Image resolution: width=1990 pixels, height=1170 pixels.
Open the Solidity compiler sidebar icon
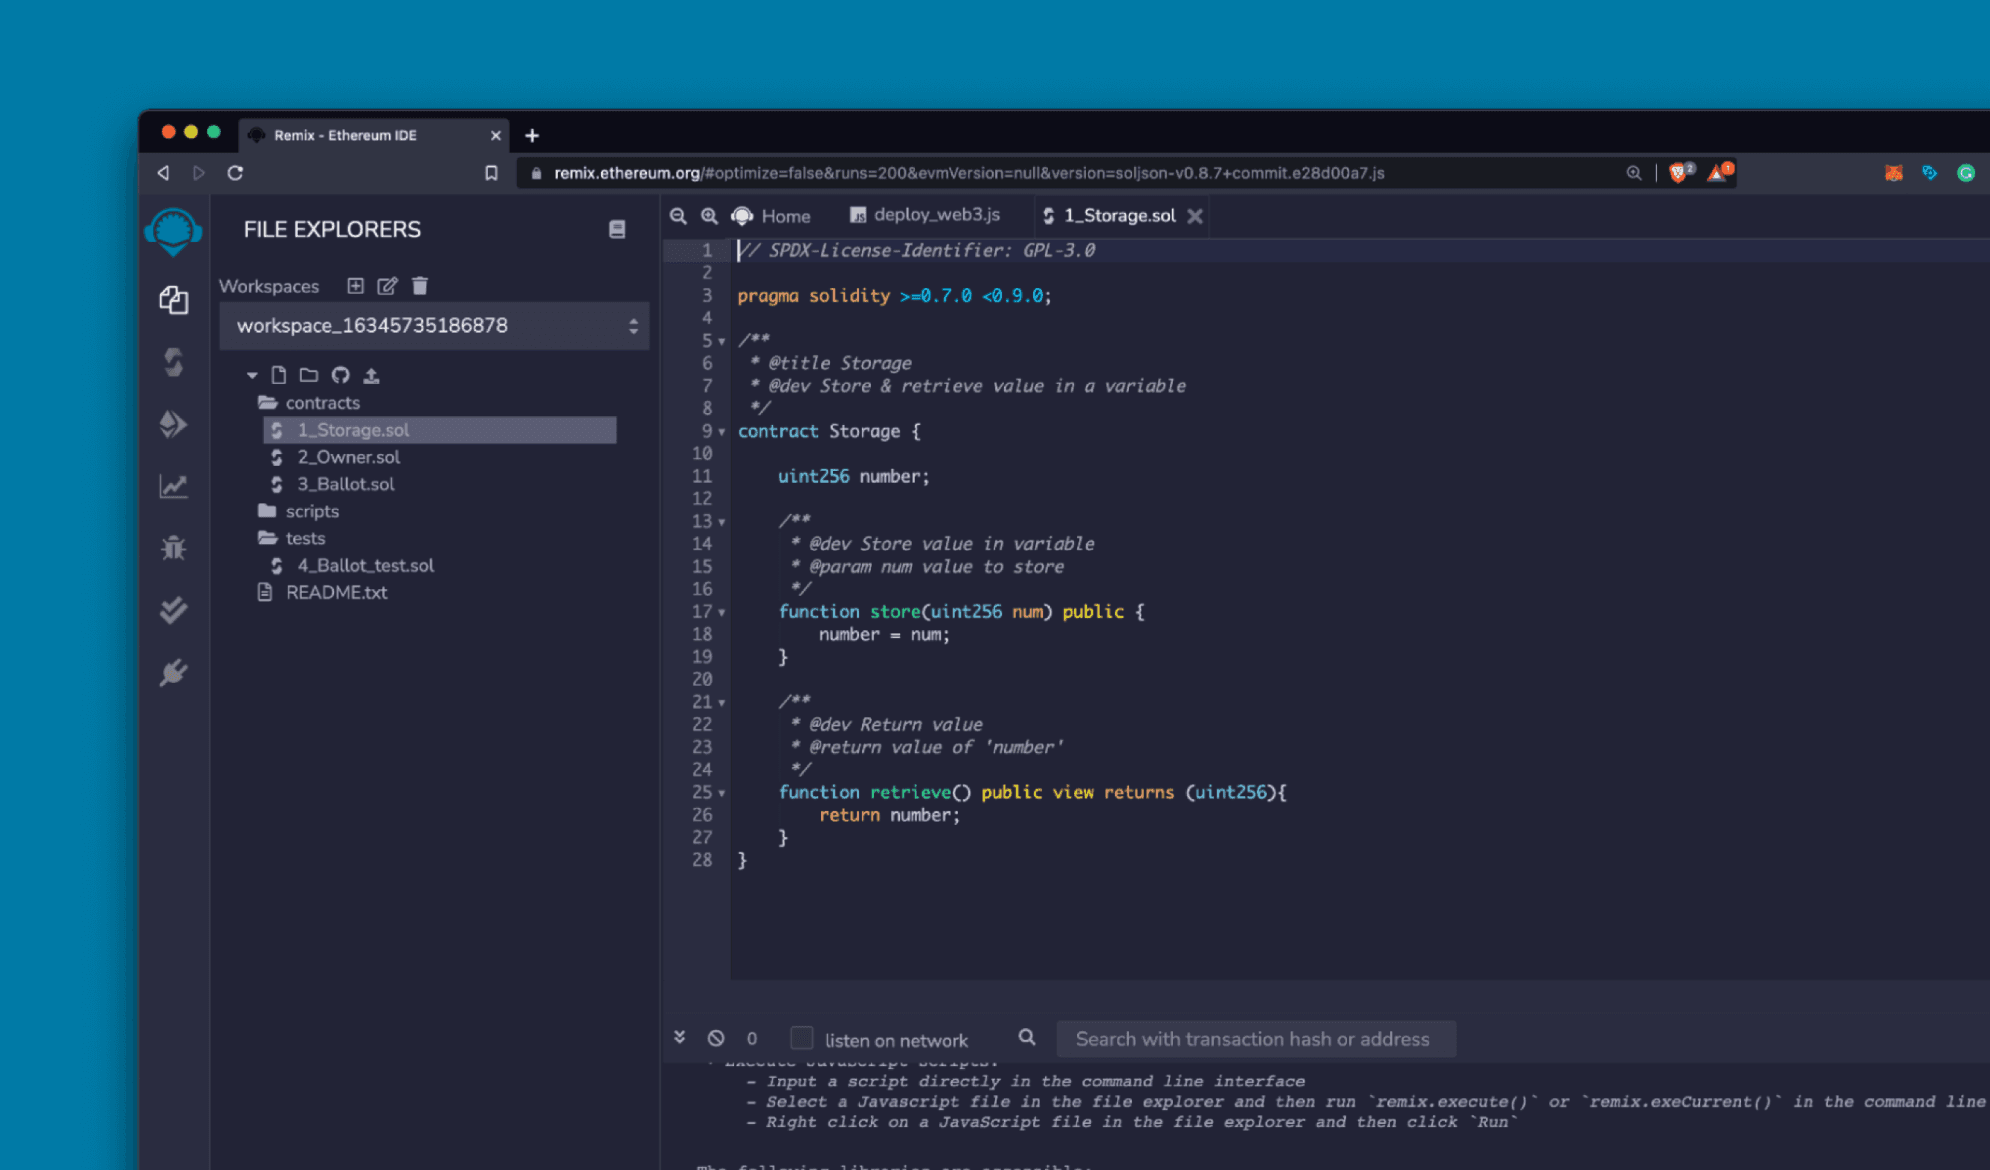174,362
